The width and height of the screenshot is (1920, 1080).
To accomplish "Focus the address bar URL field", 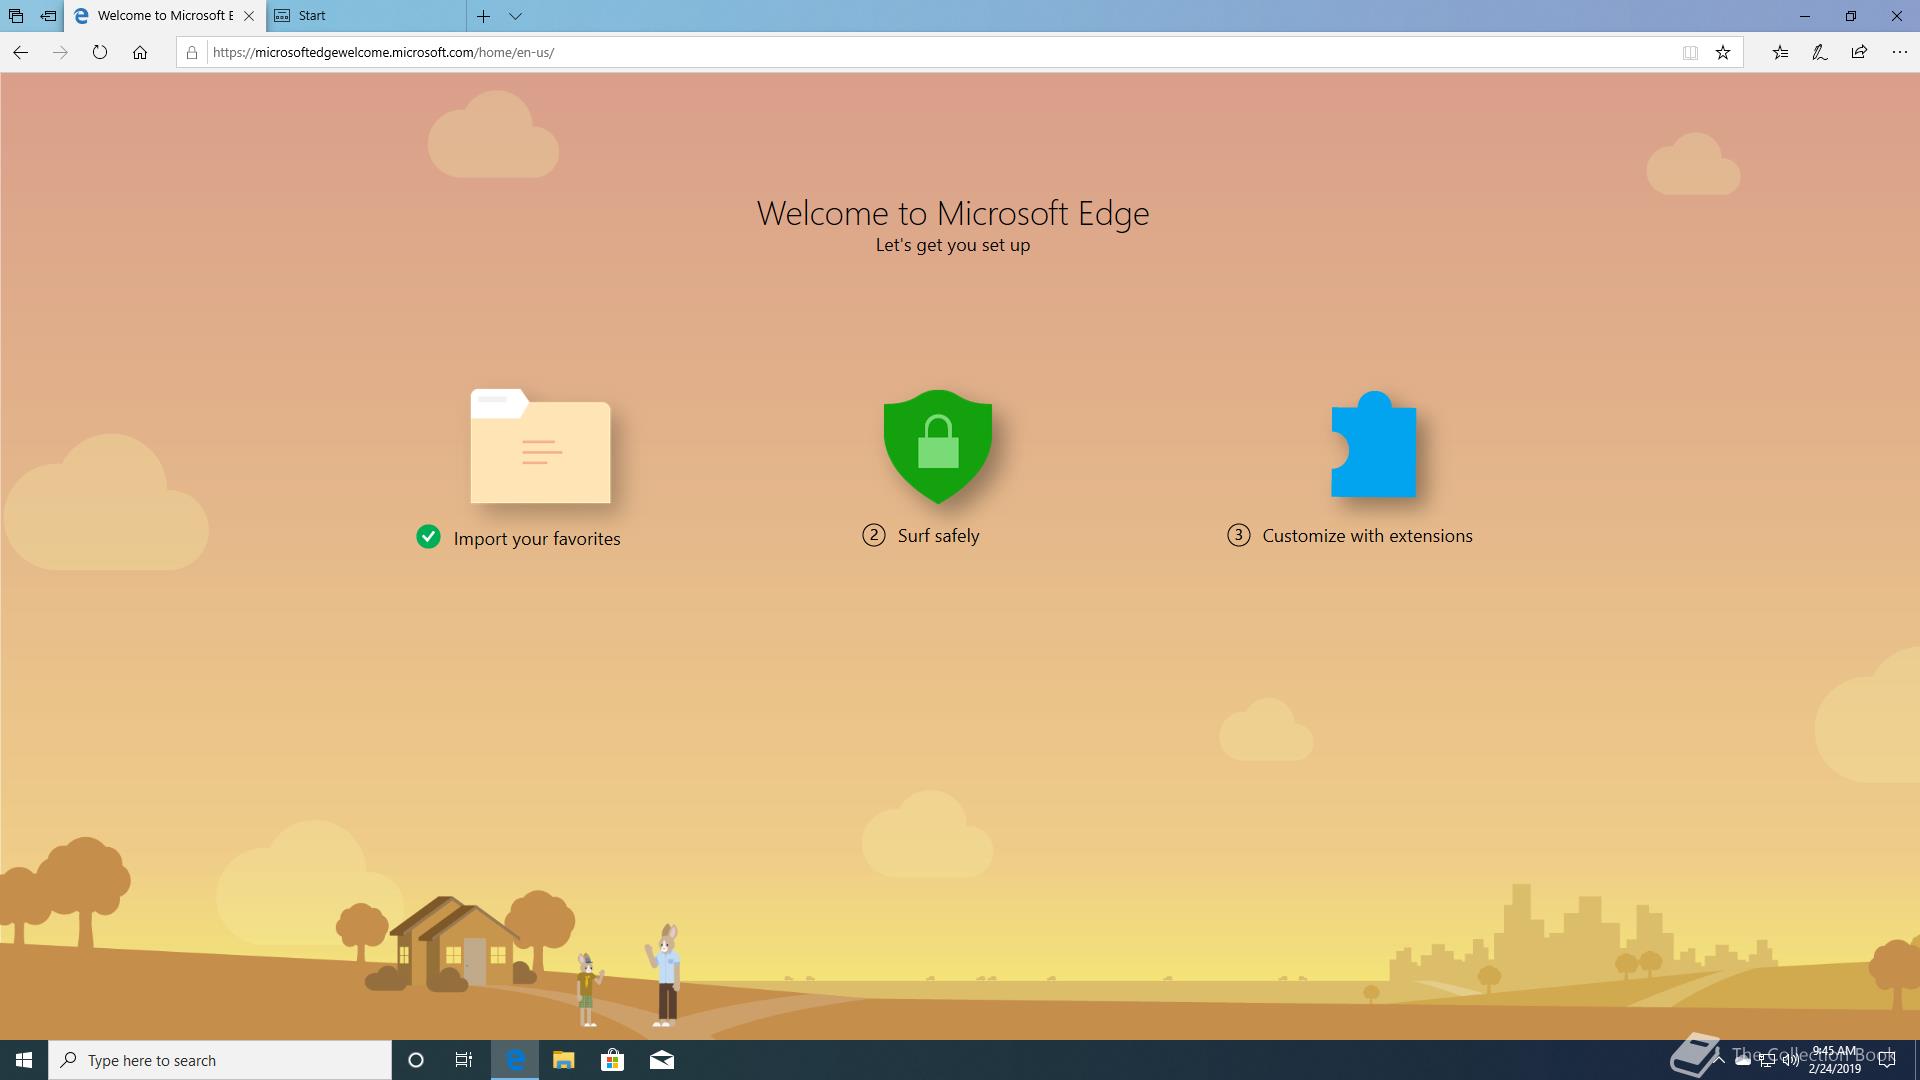I will pyautogui.click(x=940, y=52).
